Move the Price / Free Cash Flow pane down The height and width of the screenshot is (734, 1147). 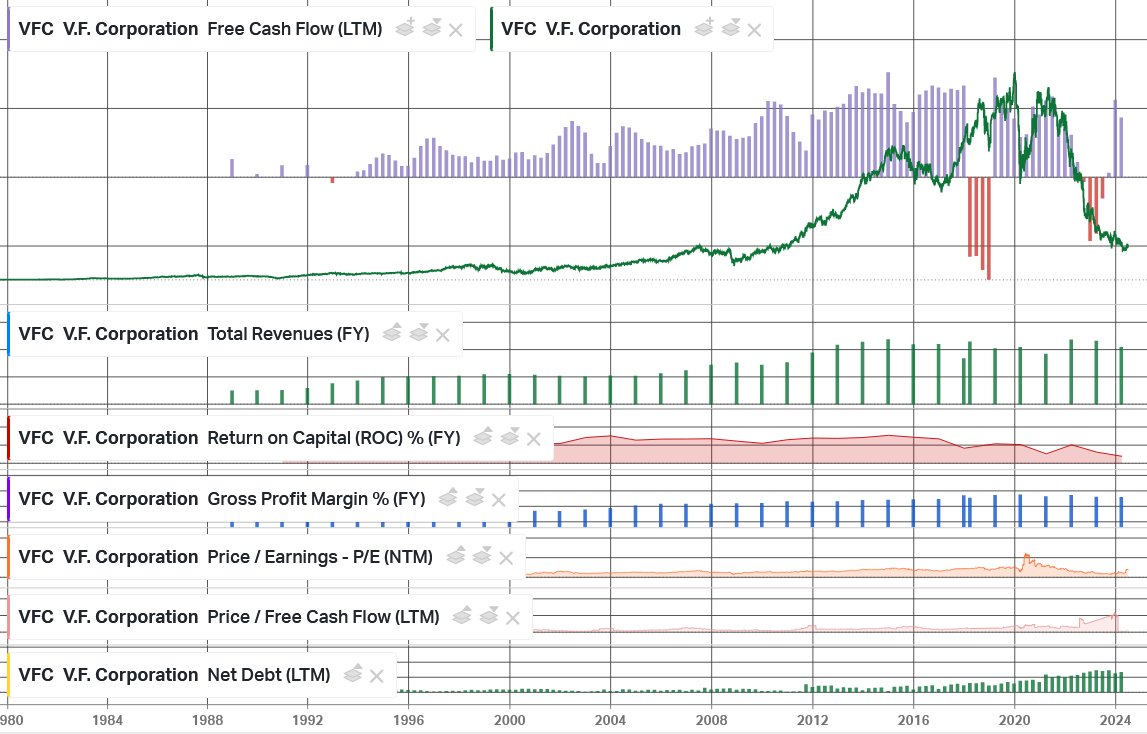tap(489, 616)
